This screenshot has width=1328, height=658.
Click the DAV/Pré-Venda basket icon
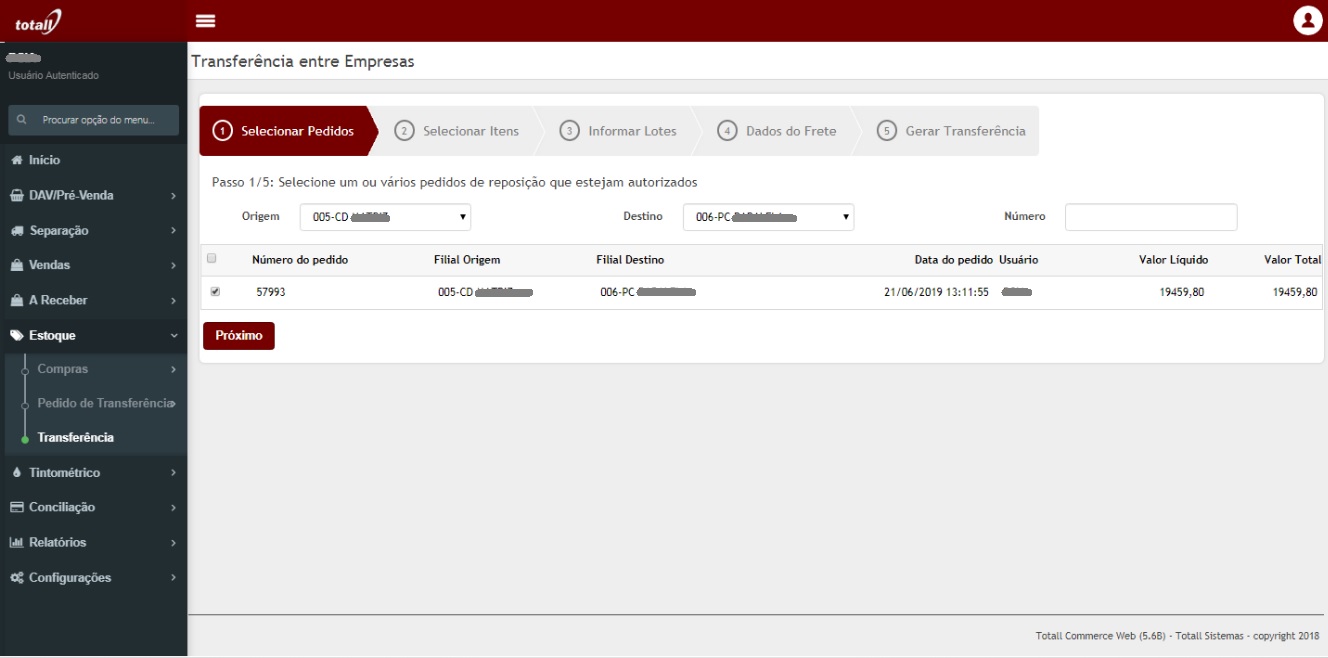[17, 195]
